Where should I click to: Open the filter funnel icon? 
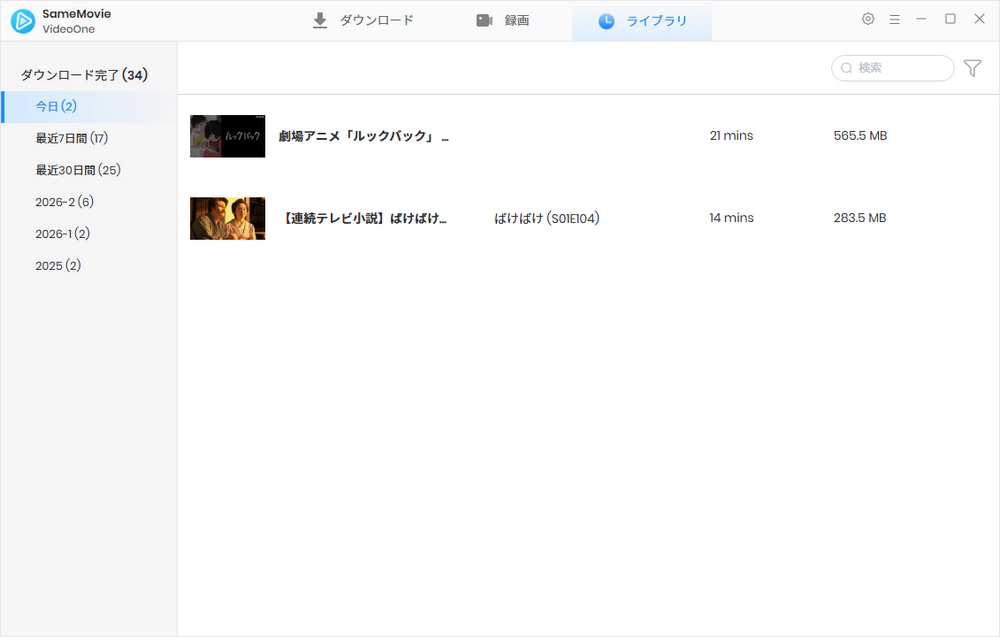[x=972, y=68]
